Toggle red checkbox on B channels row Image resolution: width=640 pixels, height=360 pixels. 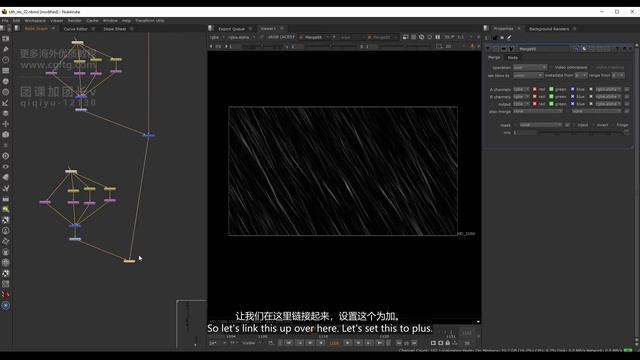pyautogui.click(x=534, y=97)
